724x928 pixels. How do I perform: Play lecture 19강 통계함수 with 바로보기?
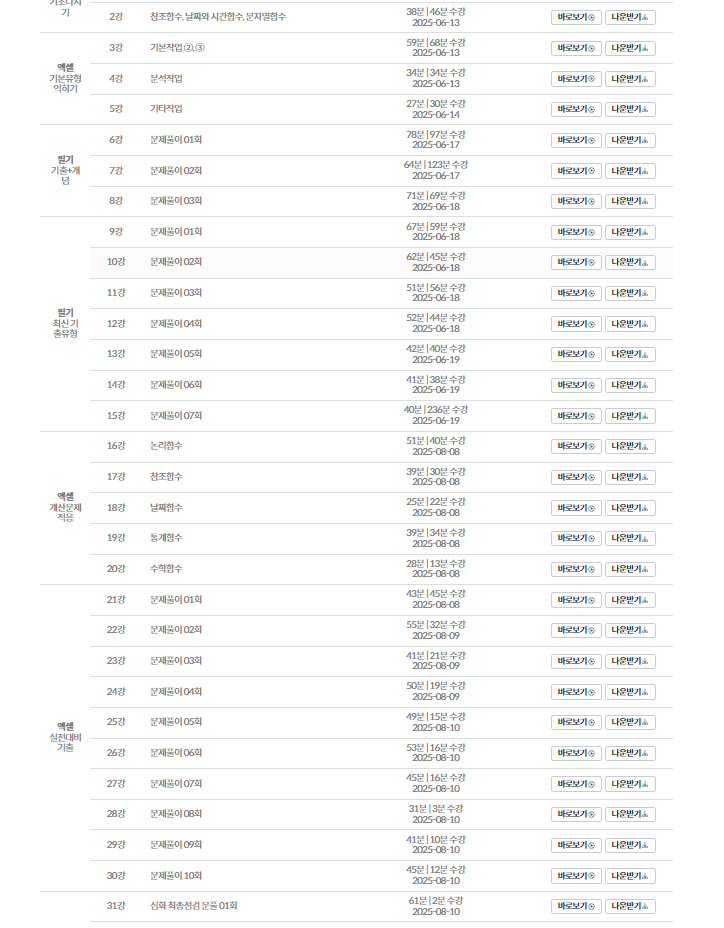[x=576, y=538]
